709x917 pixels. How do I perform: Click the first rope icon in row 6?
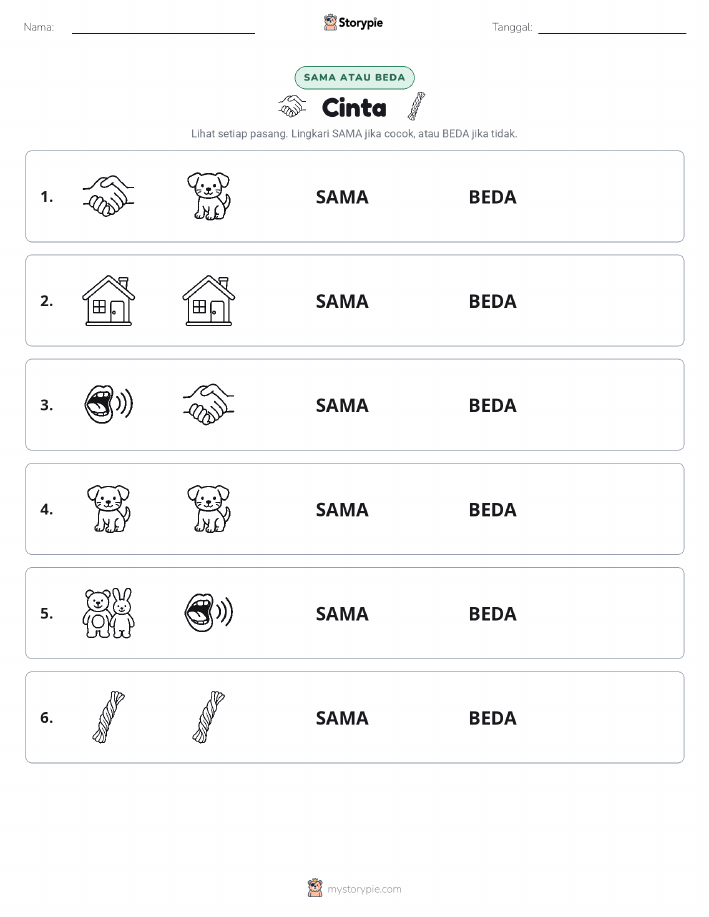pos(109,717)
